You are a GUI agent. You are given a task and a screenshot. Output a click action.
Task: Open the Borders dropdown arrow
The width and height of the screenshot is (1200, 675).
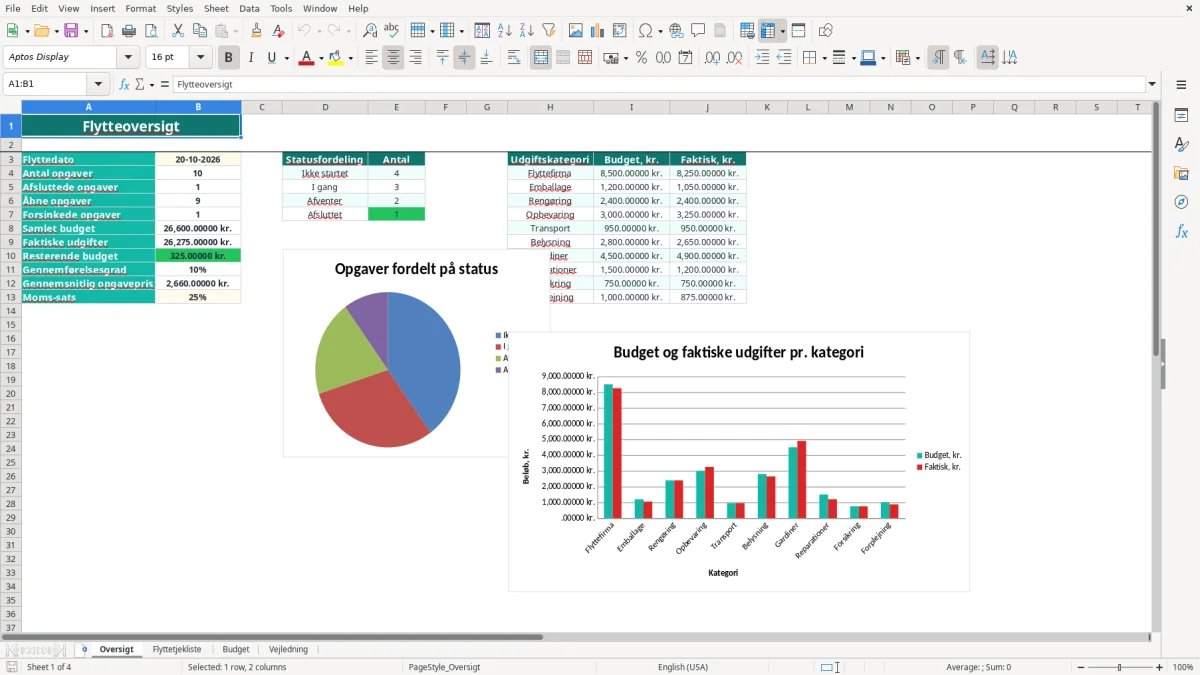[x=824, y=58]
